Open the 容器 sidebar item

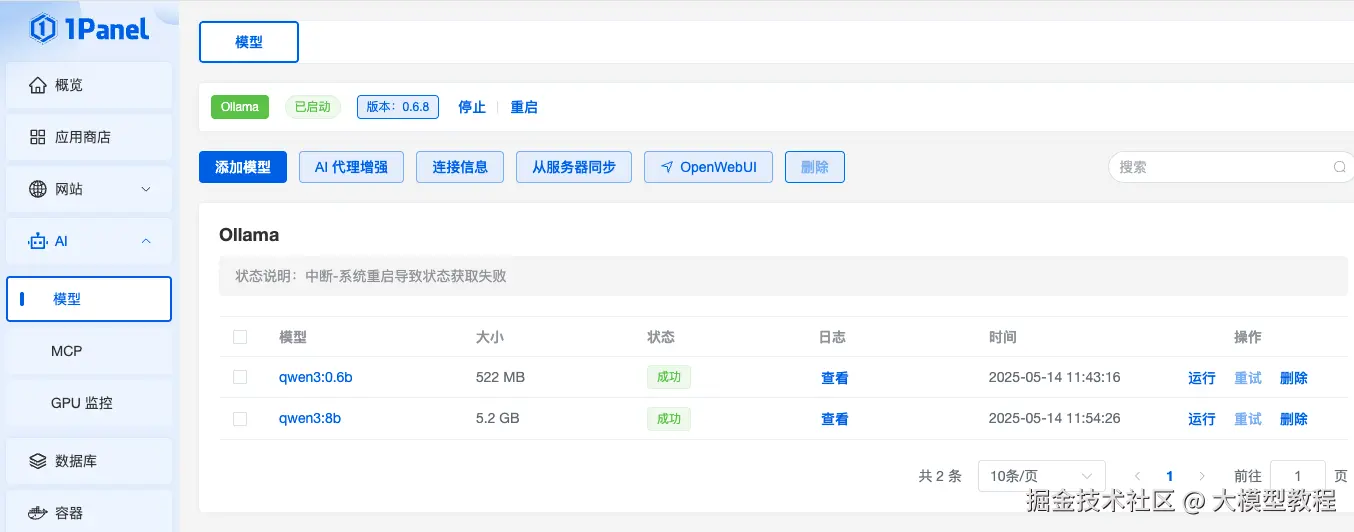click(89, 511)
